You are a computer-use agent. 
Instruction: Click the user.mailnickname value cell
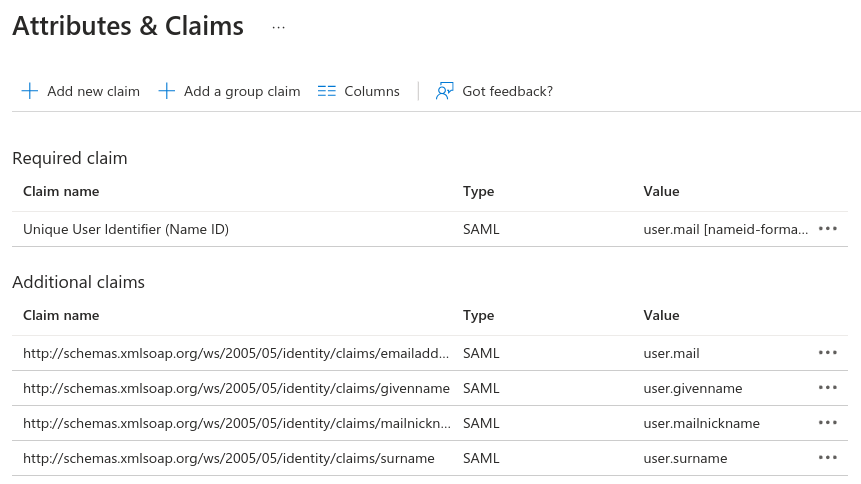tap(701, 423)
